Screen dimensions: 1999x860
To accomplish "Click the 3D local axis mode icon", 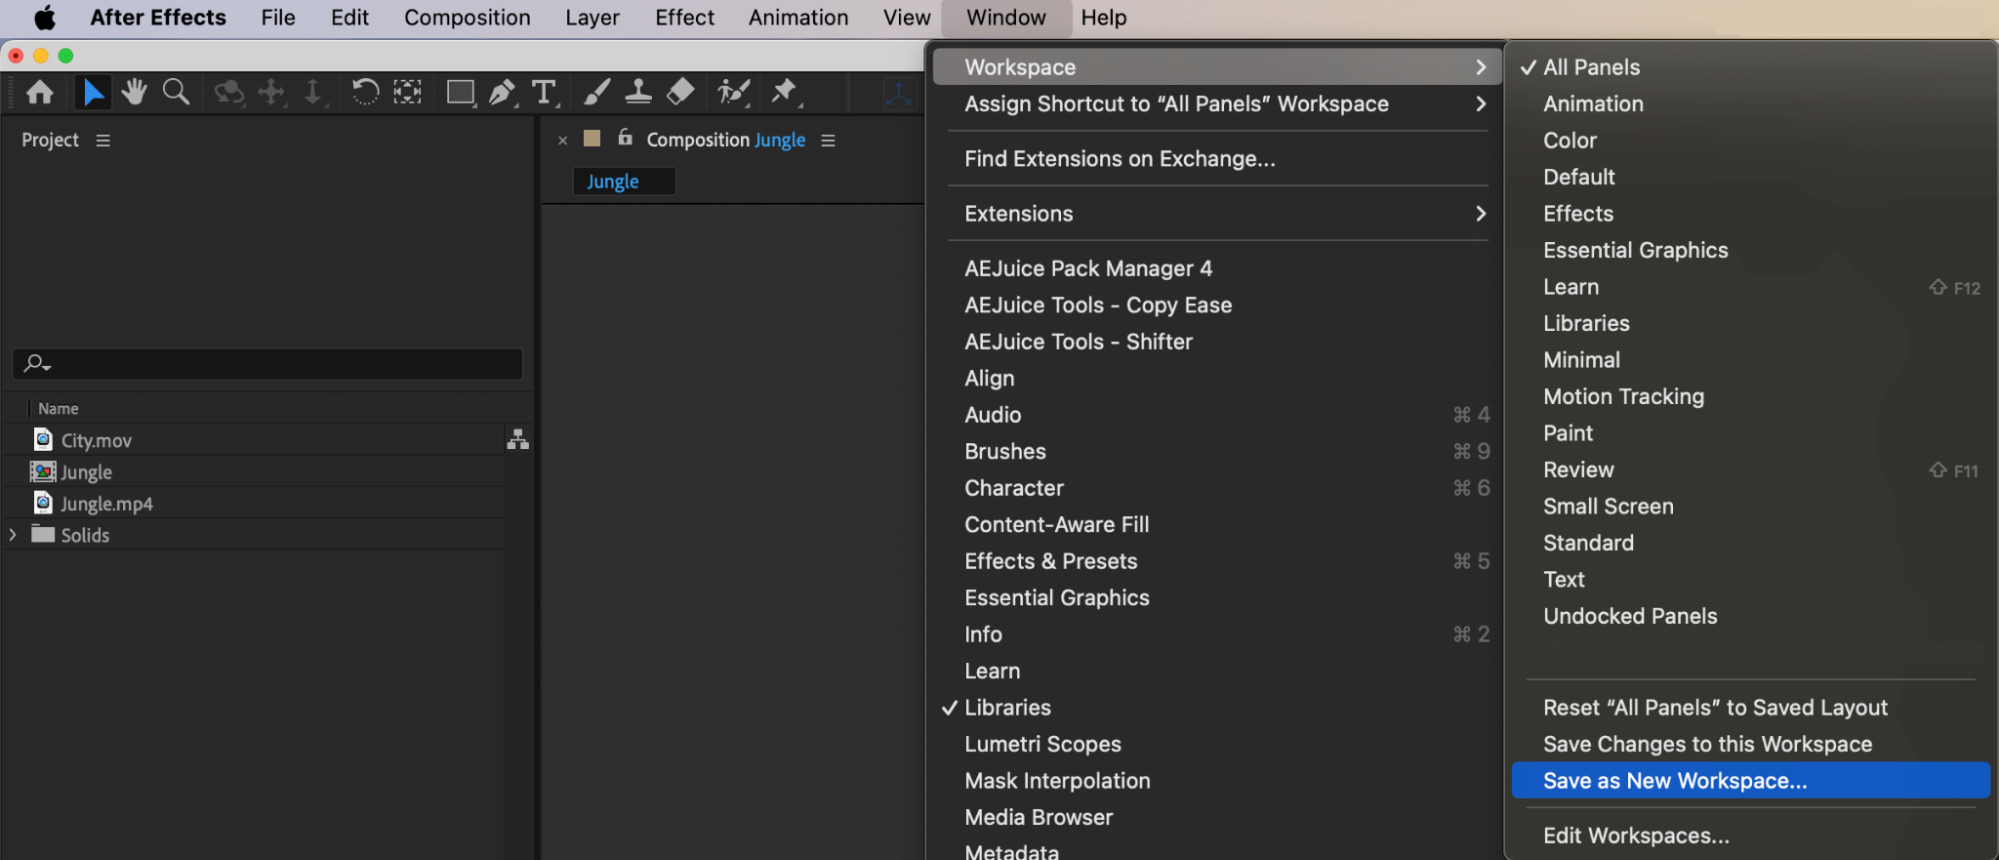I will 898,94.
